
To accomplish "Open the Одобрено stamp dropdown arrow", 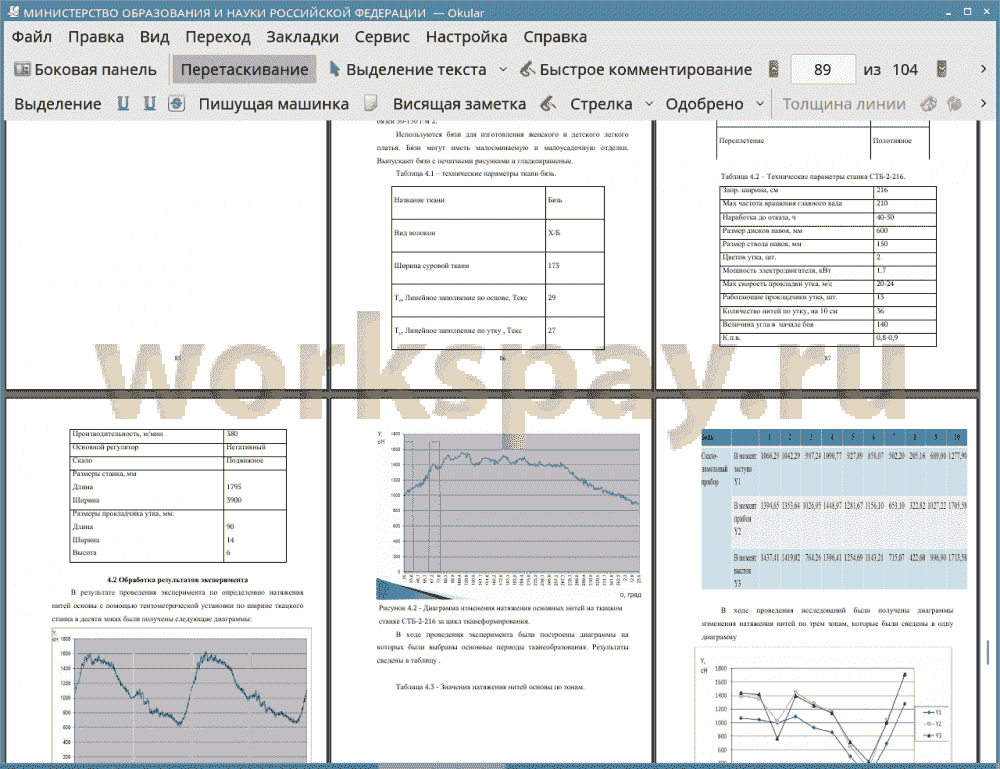I will pos(760,104).
